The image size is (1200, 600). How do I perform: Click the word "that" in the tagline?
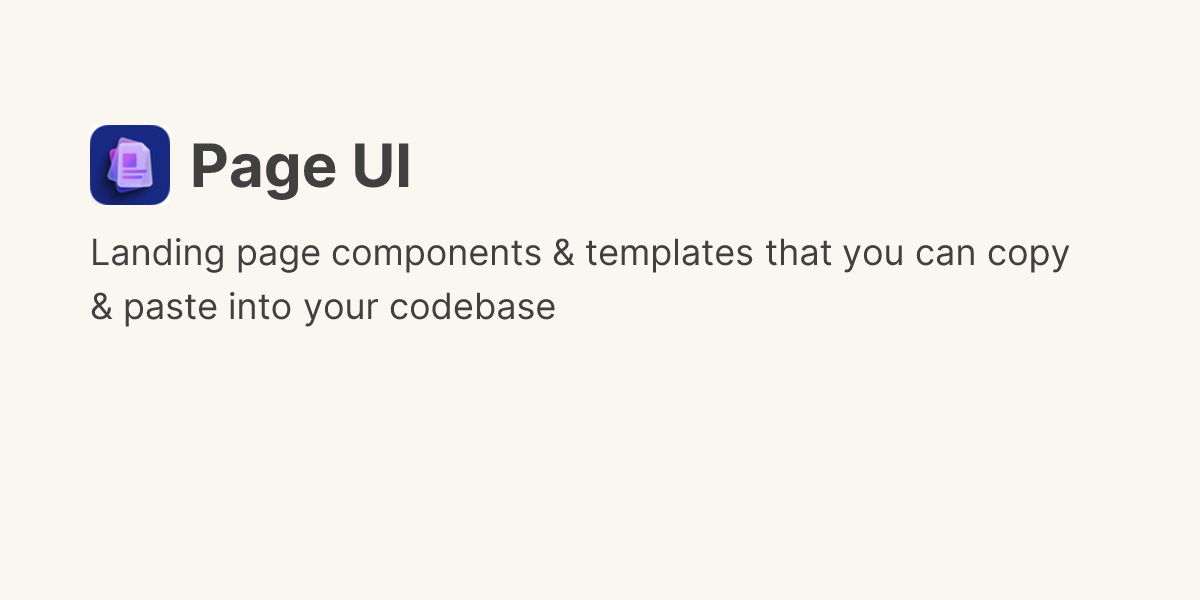pos(799,254)
